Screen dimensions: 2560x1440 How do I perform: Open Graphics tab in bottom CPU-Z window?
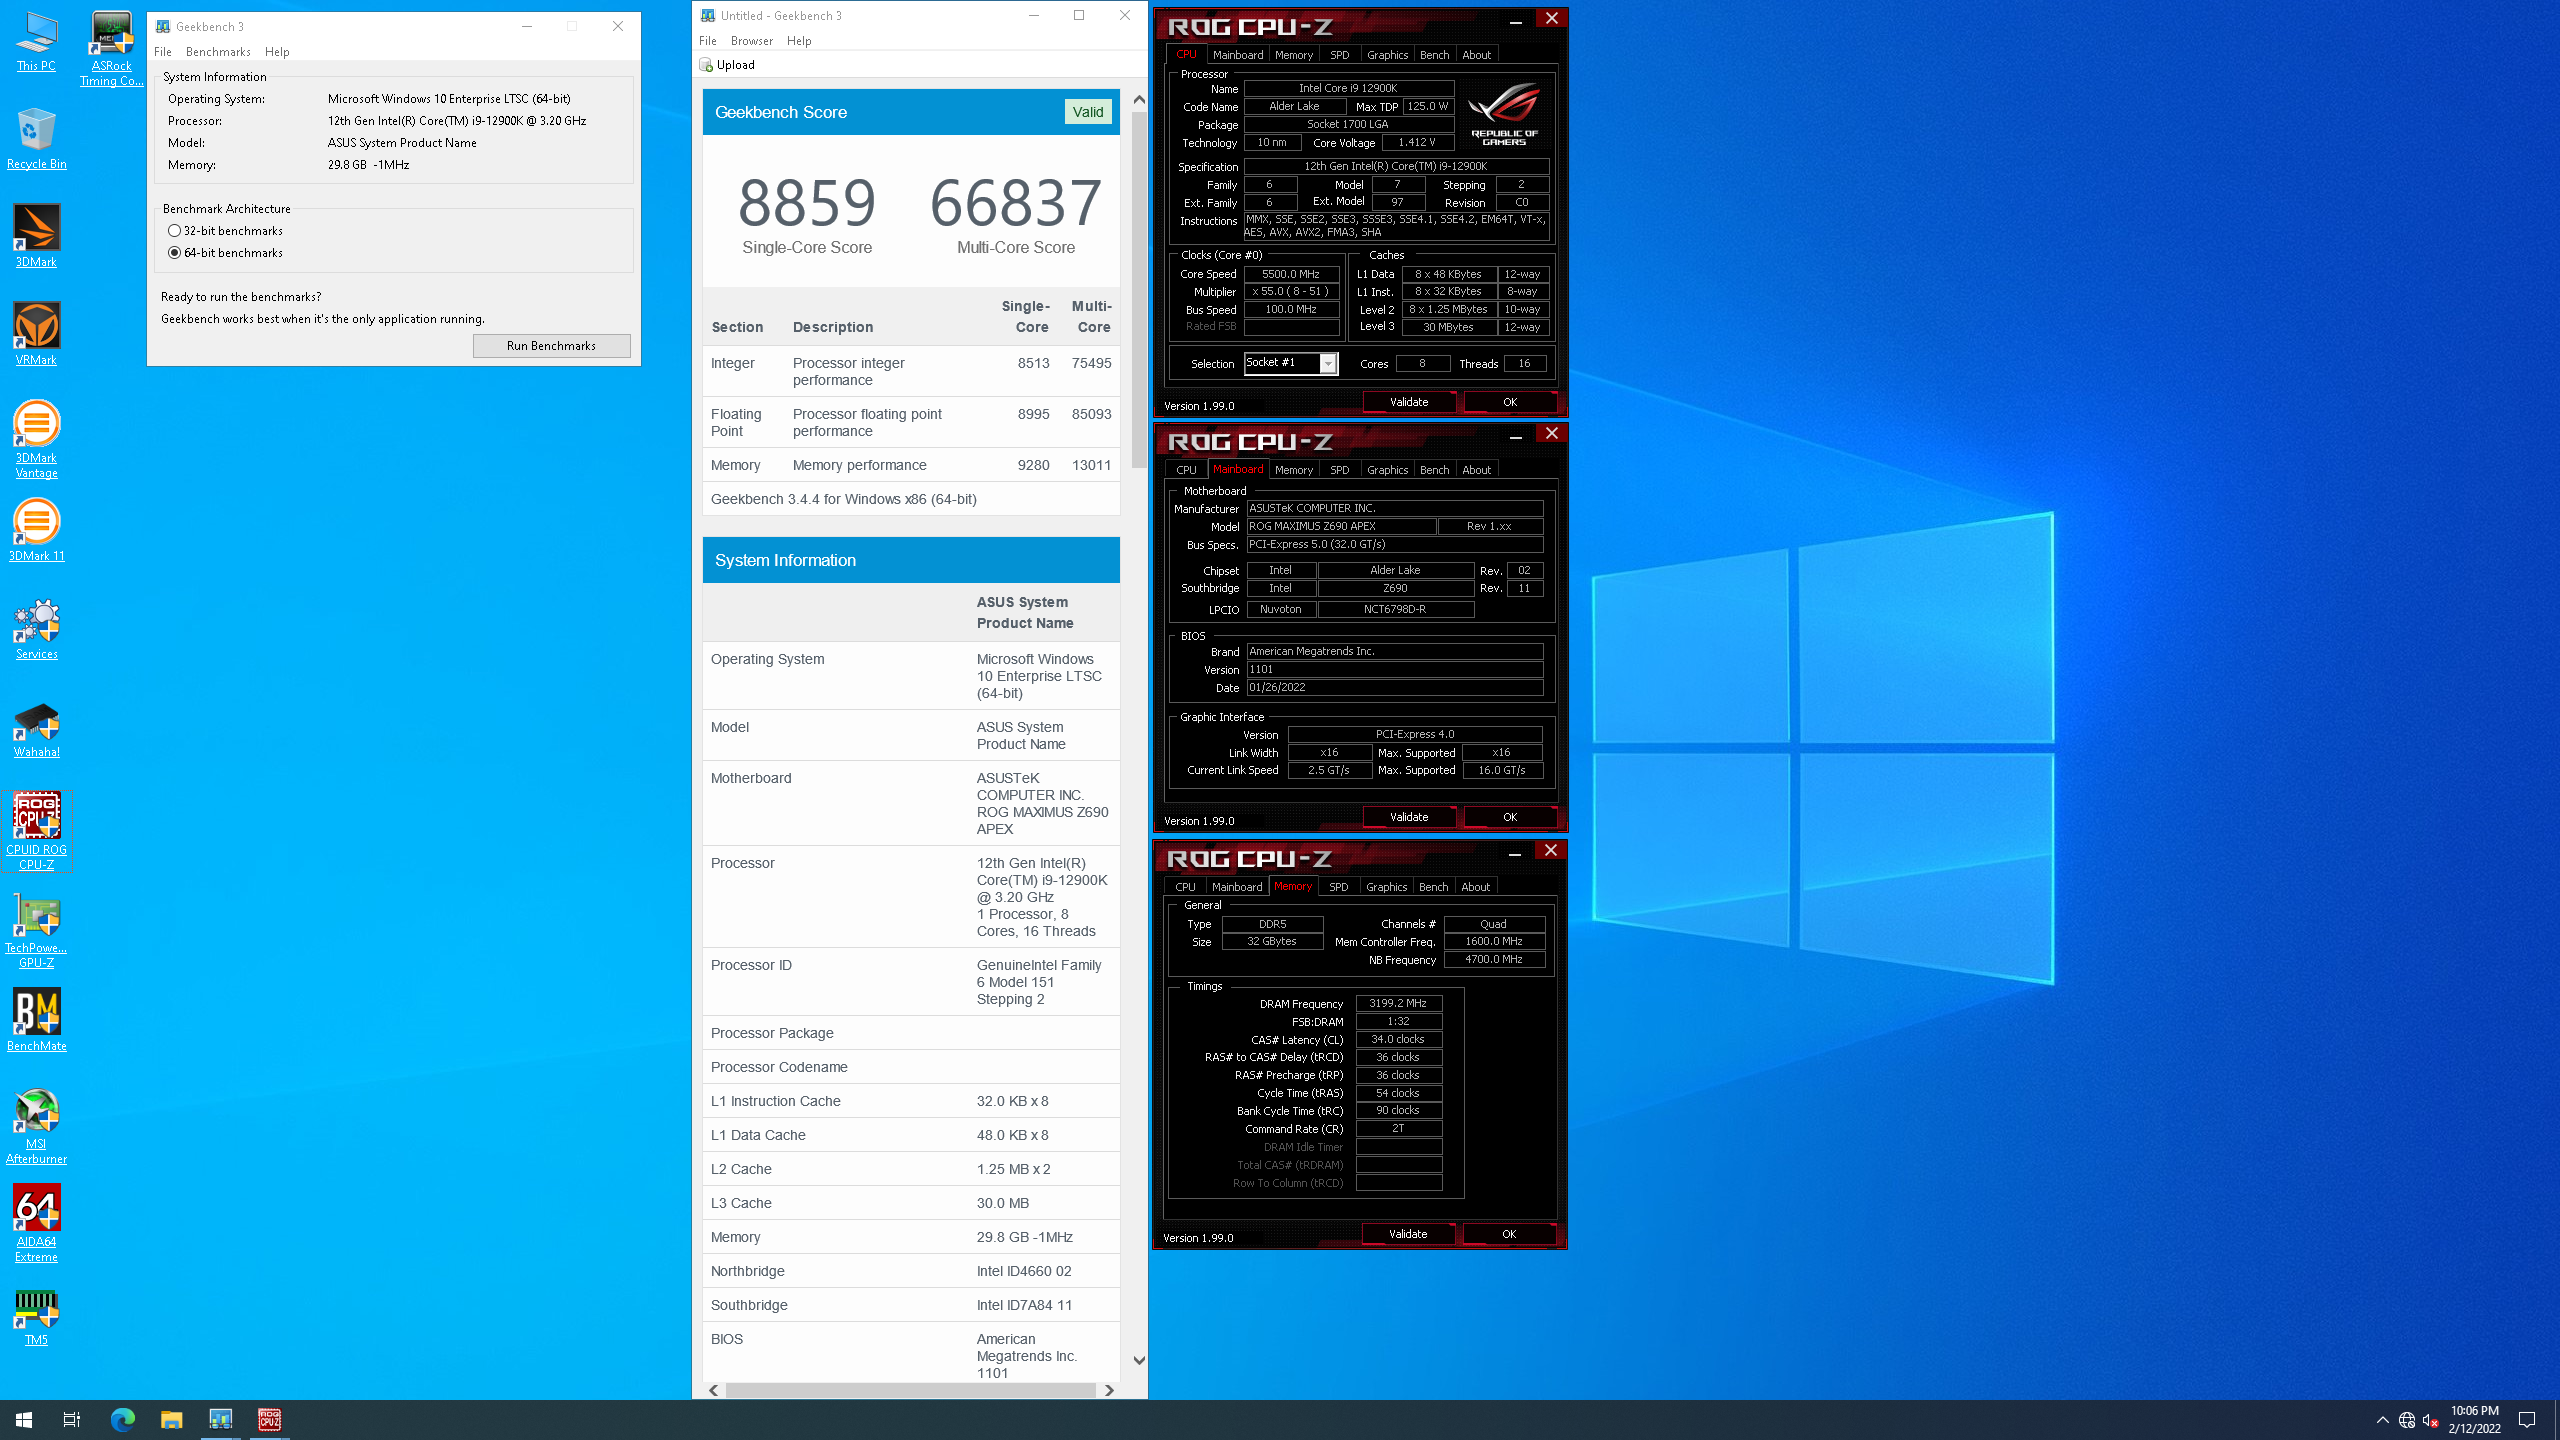(x=1386, y=887)
